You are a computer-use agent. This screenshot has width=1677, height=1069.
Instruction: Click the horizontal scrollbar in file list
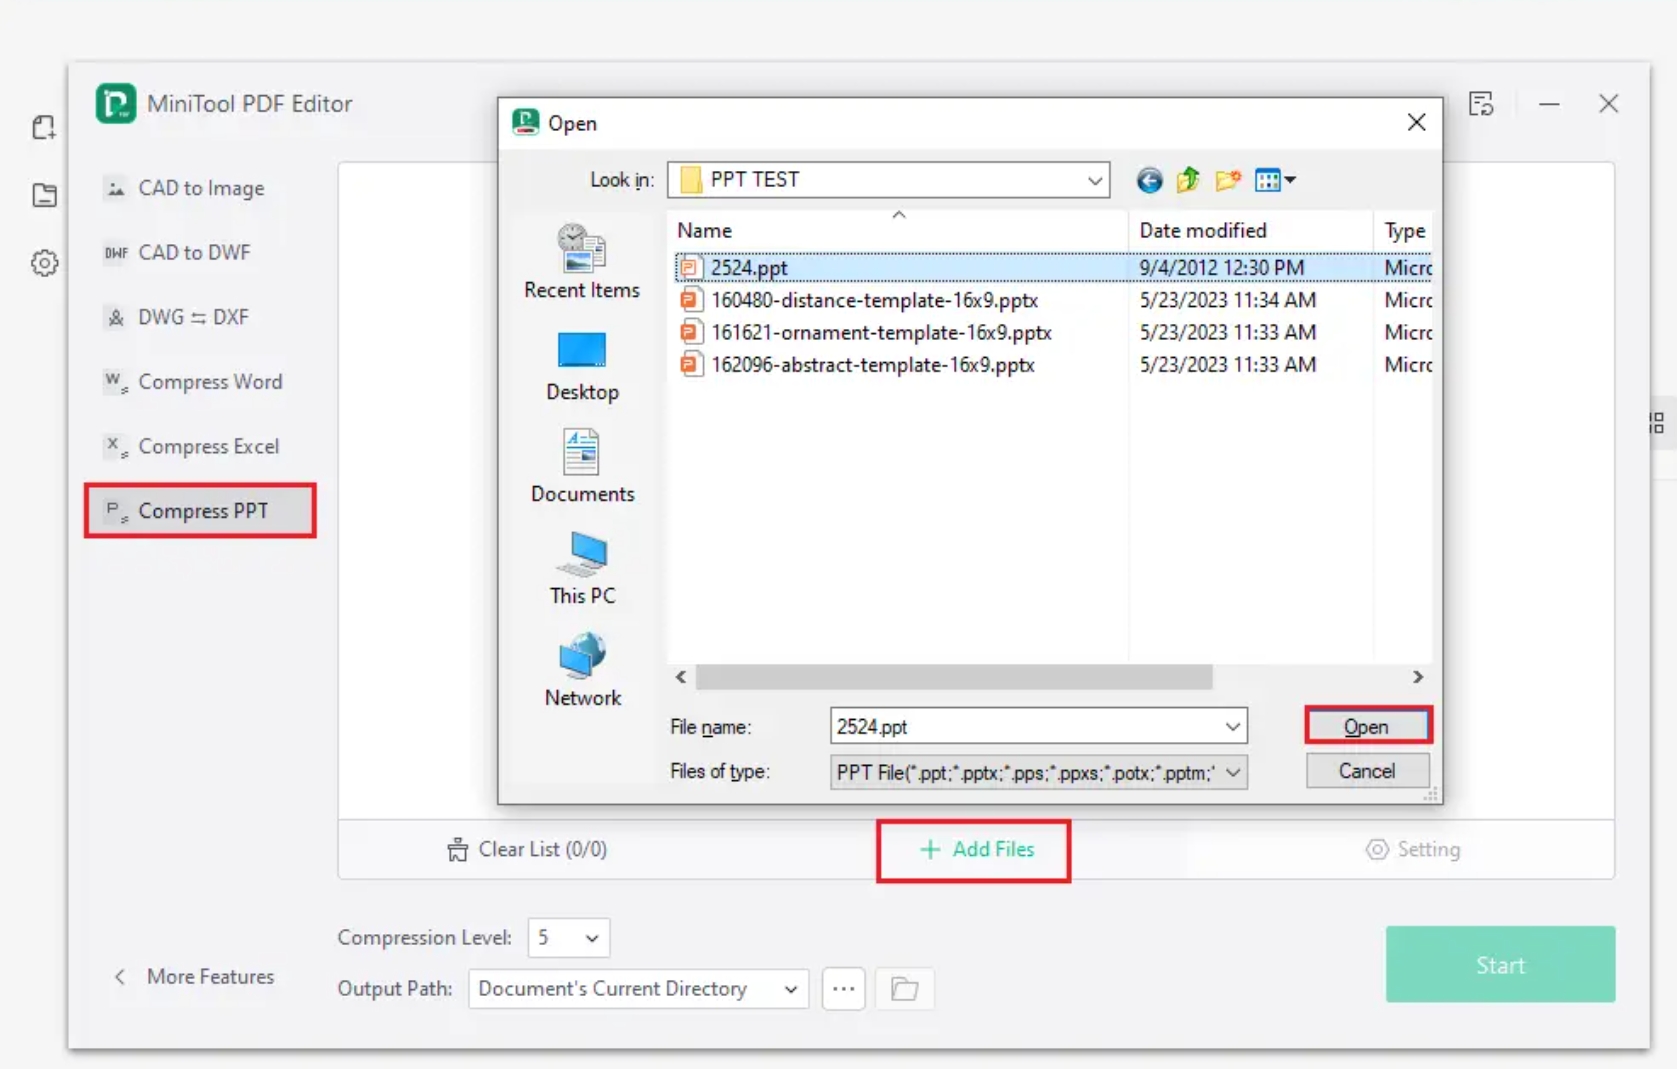click(x=954, y=677)
